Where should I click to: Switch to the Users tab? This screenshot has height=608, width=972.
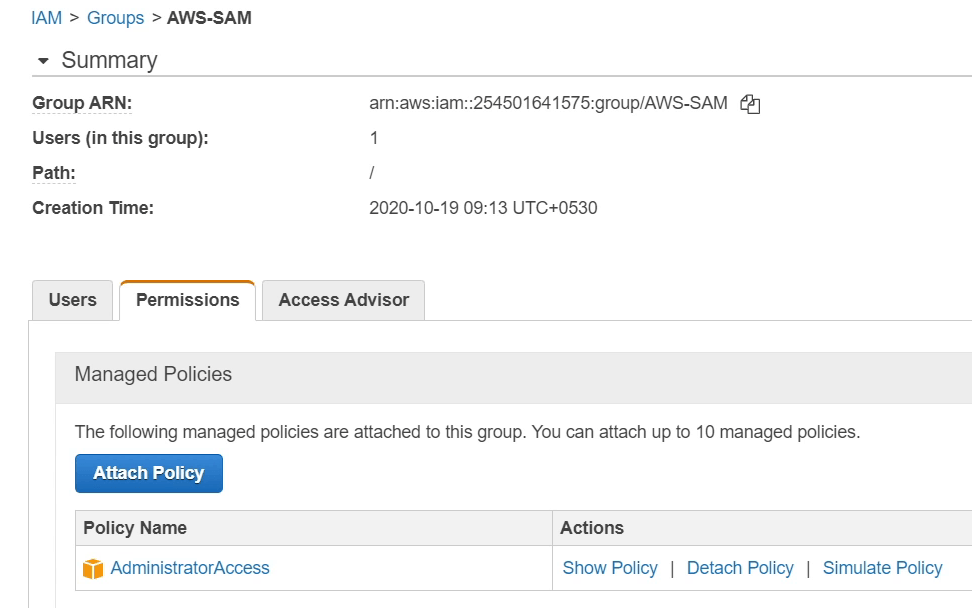pos(73,300)
